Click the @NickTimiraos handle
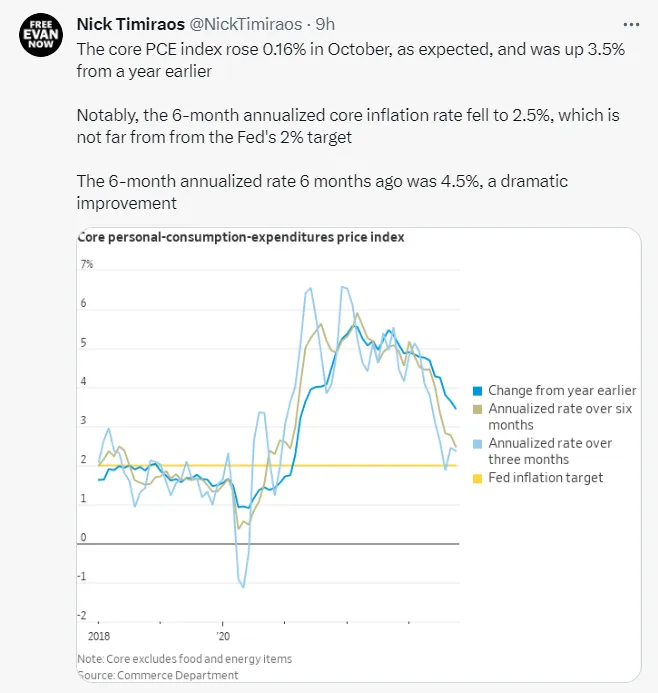Viewport: 658px width, 693px height. [256, 25]
